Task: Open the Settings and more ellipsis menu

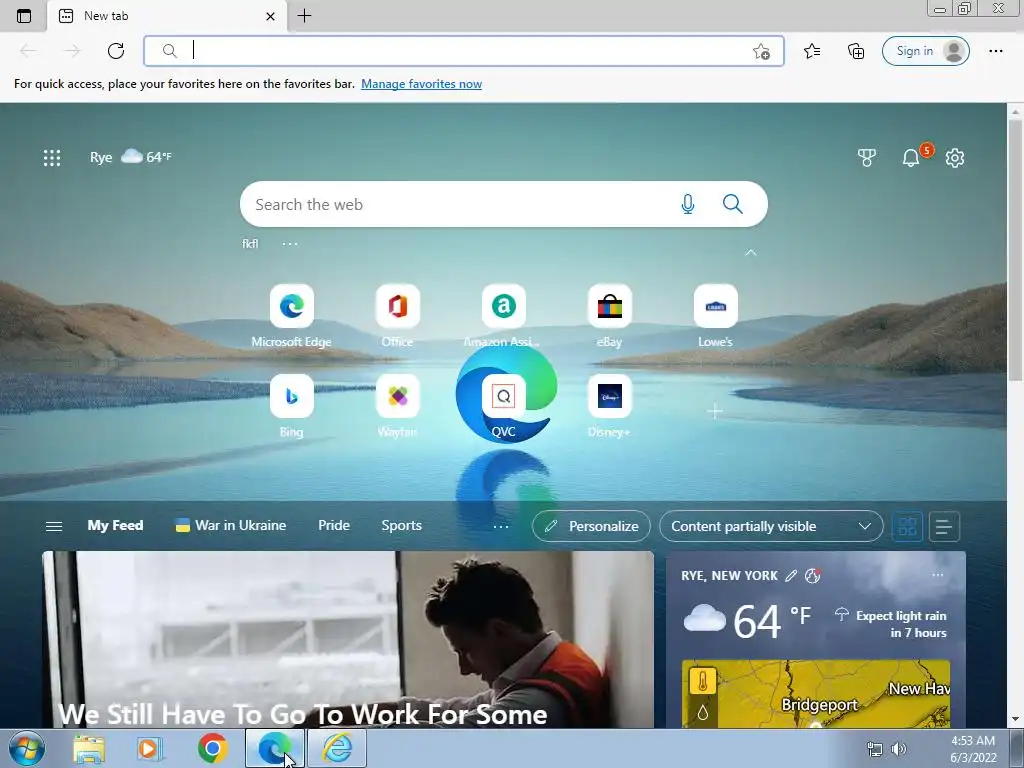Action: tap(995, 51)
